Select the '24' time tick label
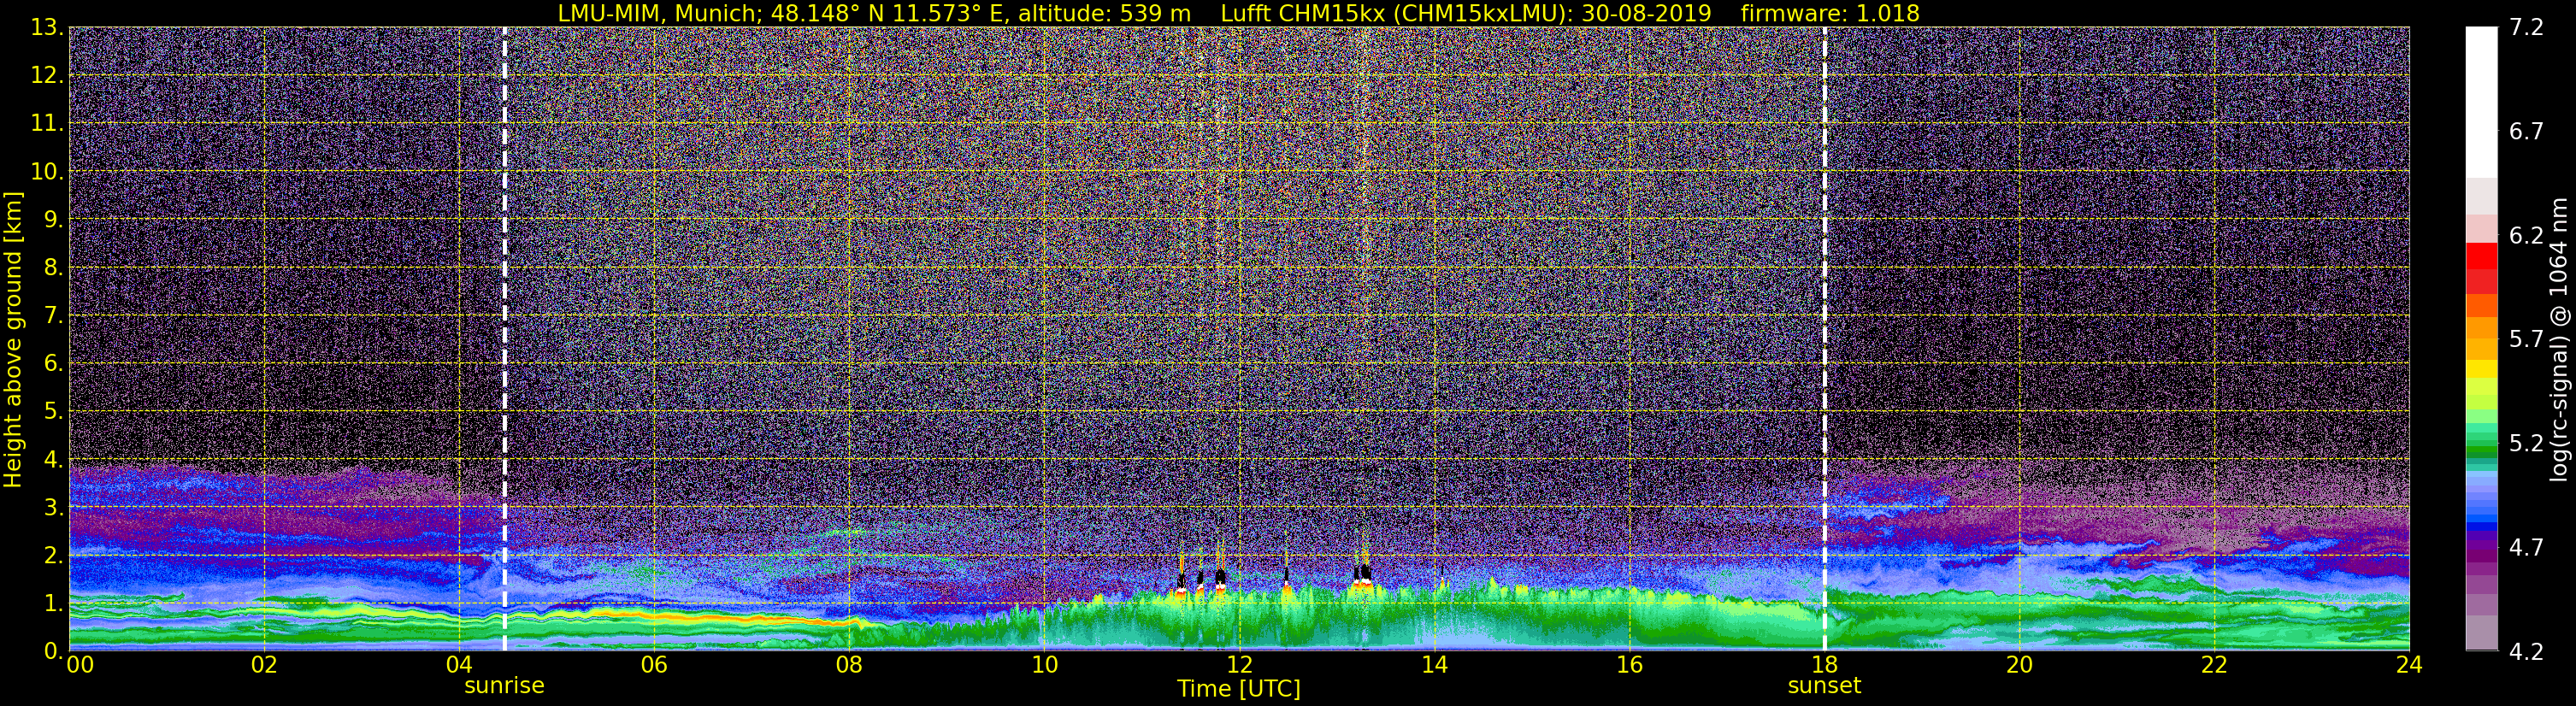2576x706 pixels. (2409, 665)
